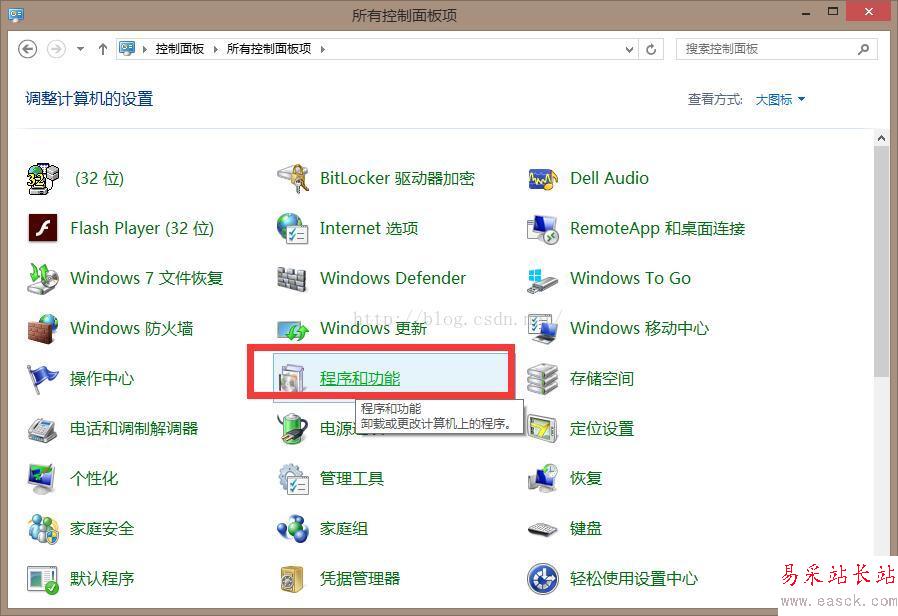This screenshot has height=616, width=898.
Task: Open the Windows 防火墙 icon
Action: click(43, 328)
